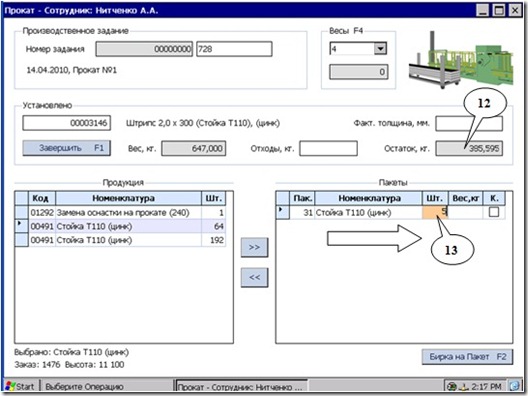528x396 pixels.
Task: Click the tray icon right of the clock
Action: click(x=515, y=386)
